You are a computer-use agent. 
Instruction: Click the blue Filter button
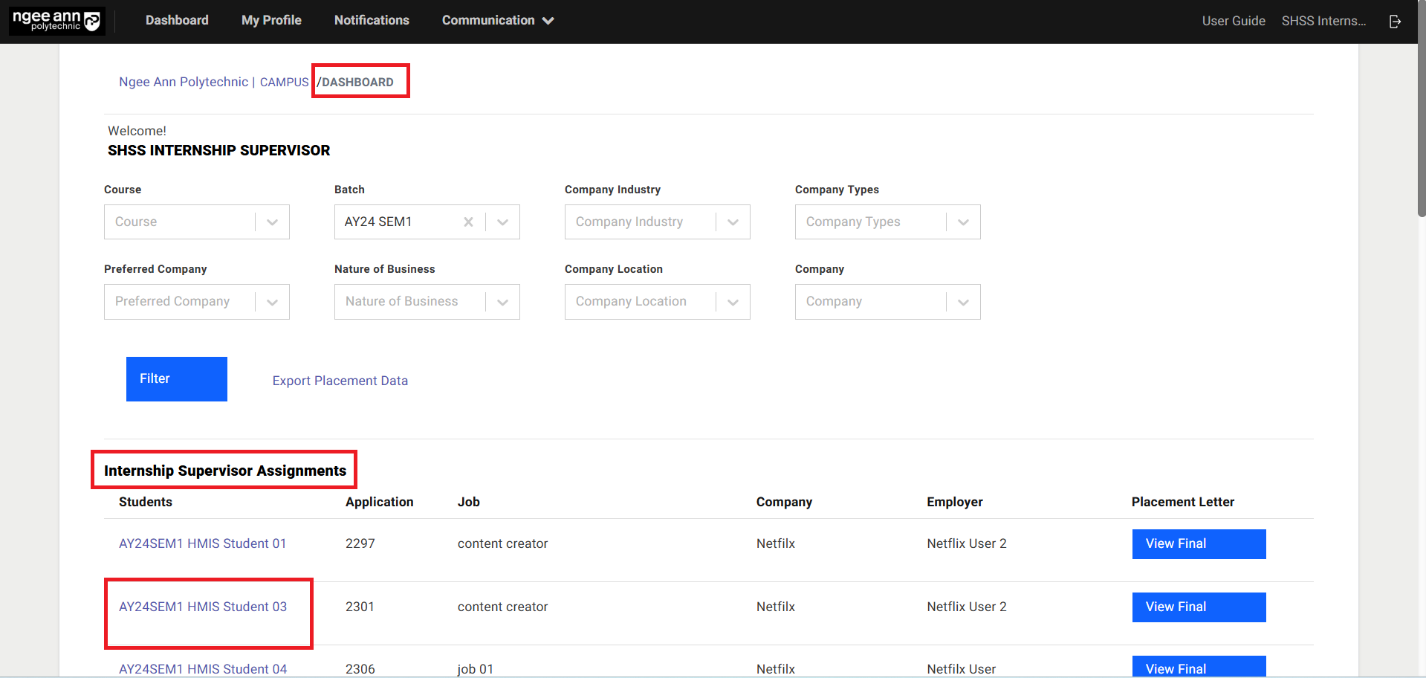(x=176, y=379)
